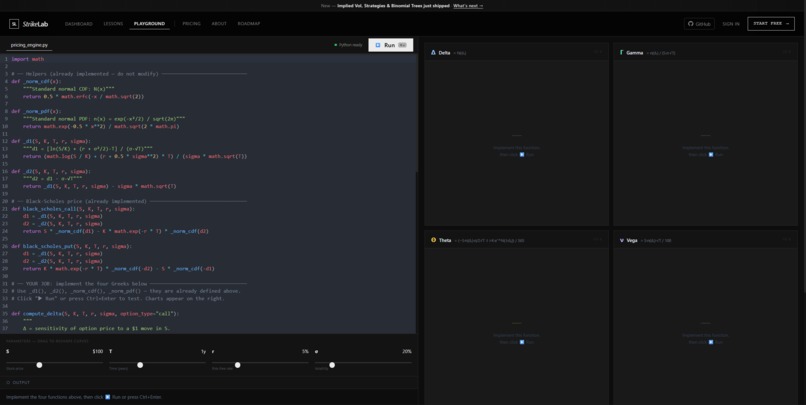Follow the What's next announcement link
Viewport: 806px width, 405px height.
point(468,6)
